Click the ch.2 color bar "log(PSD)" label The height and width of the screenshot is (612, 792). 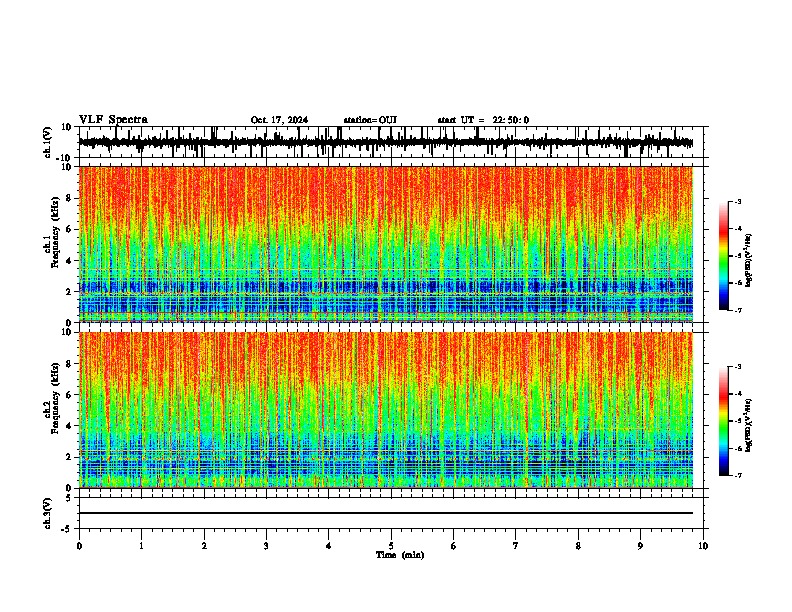(x=748, y=425)
